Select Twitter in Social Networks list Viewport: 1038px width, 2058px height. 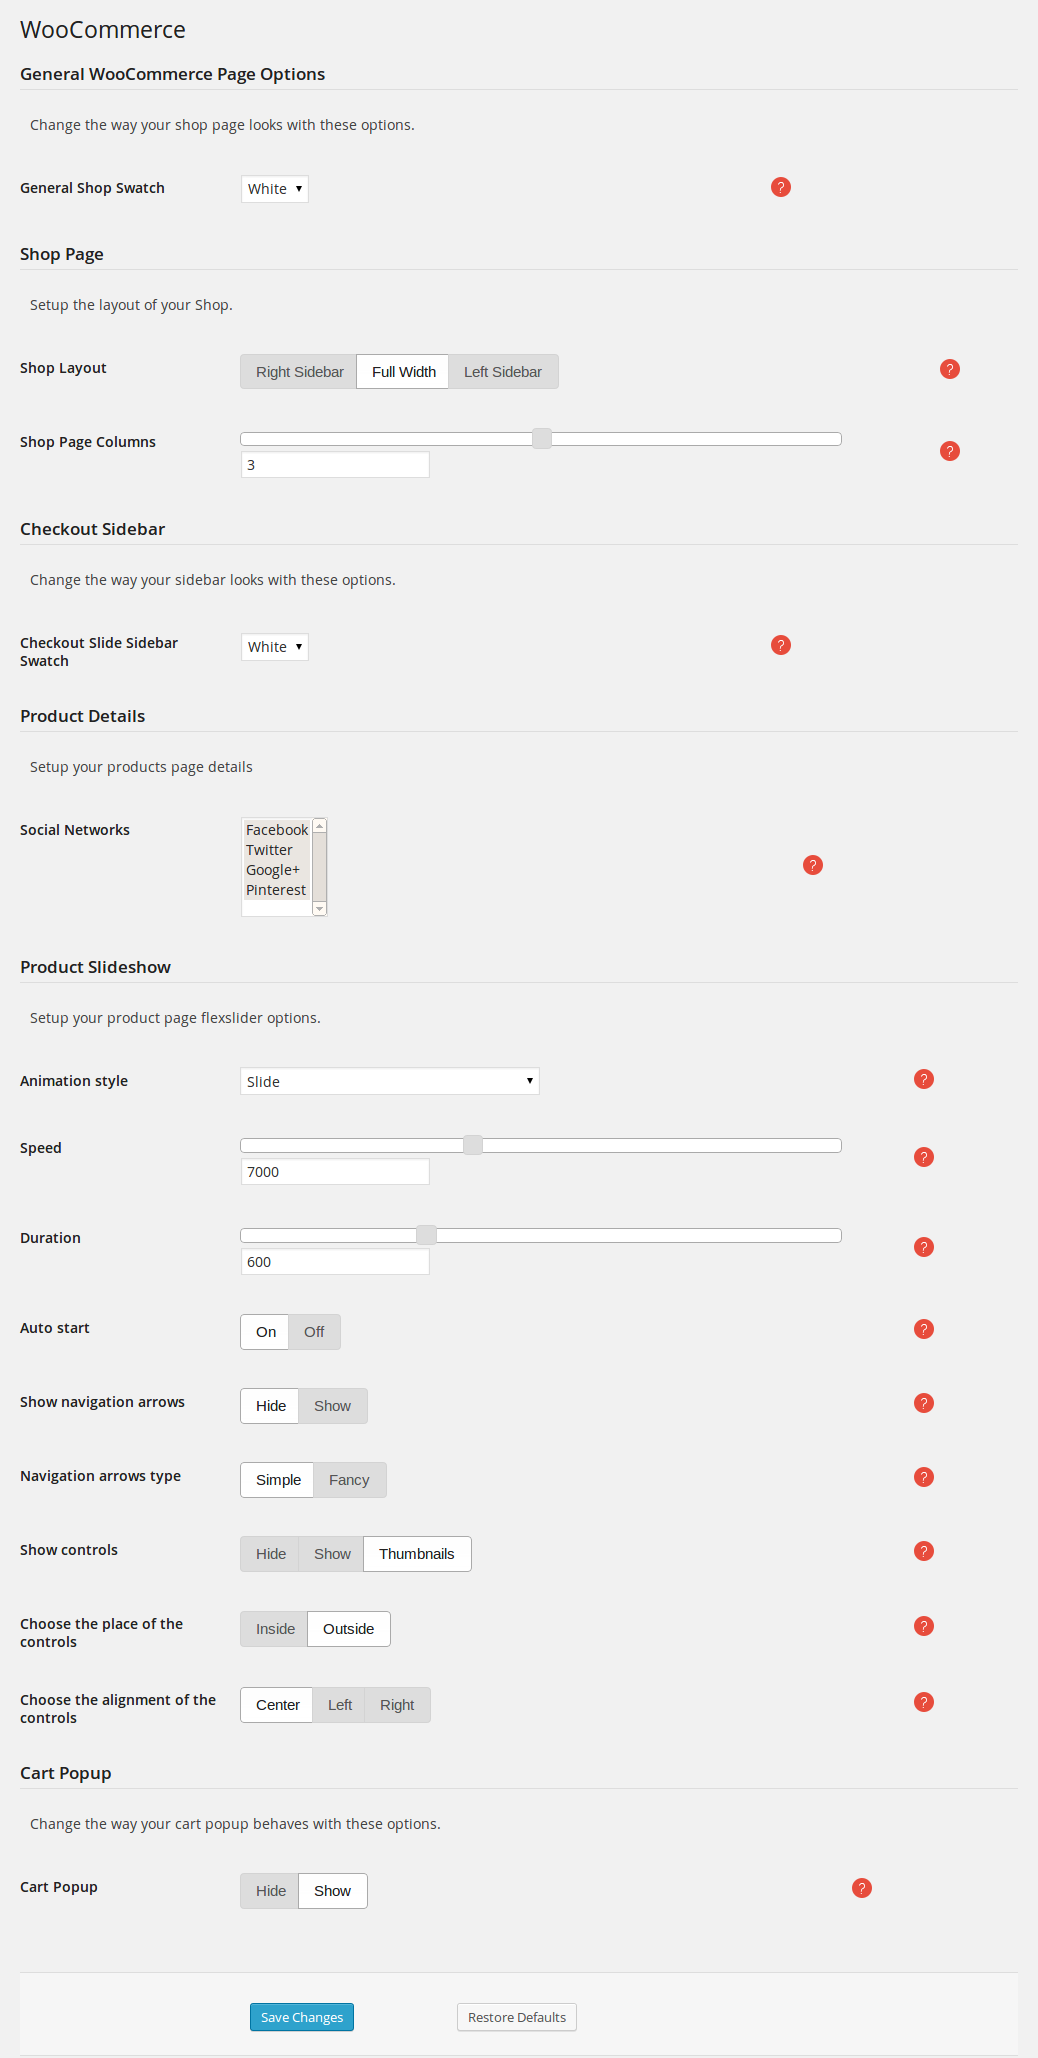tap(277, 850)
